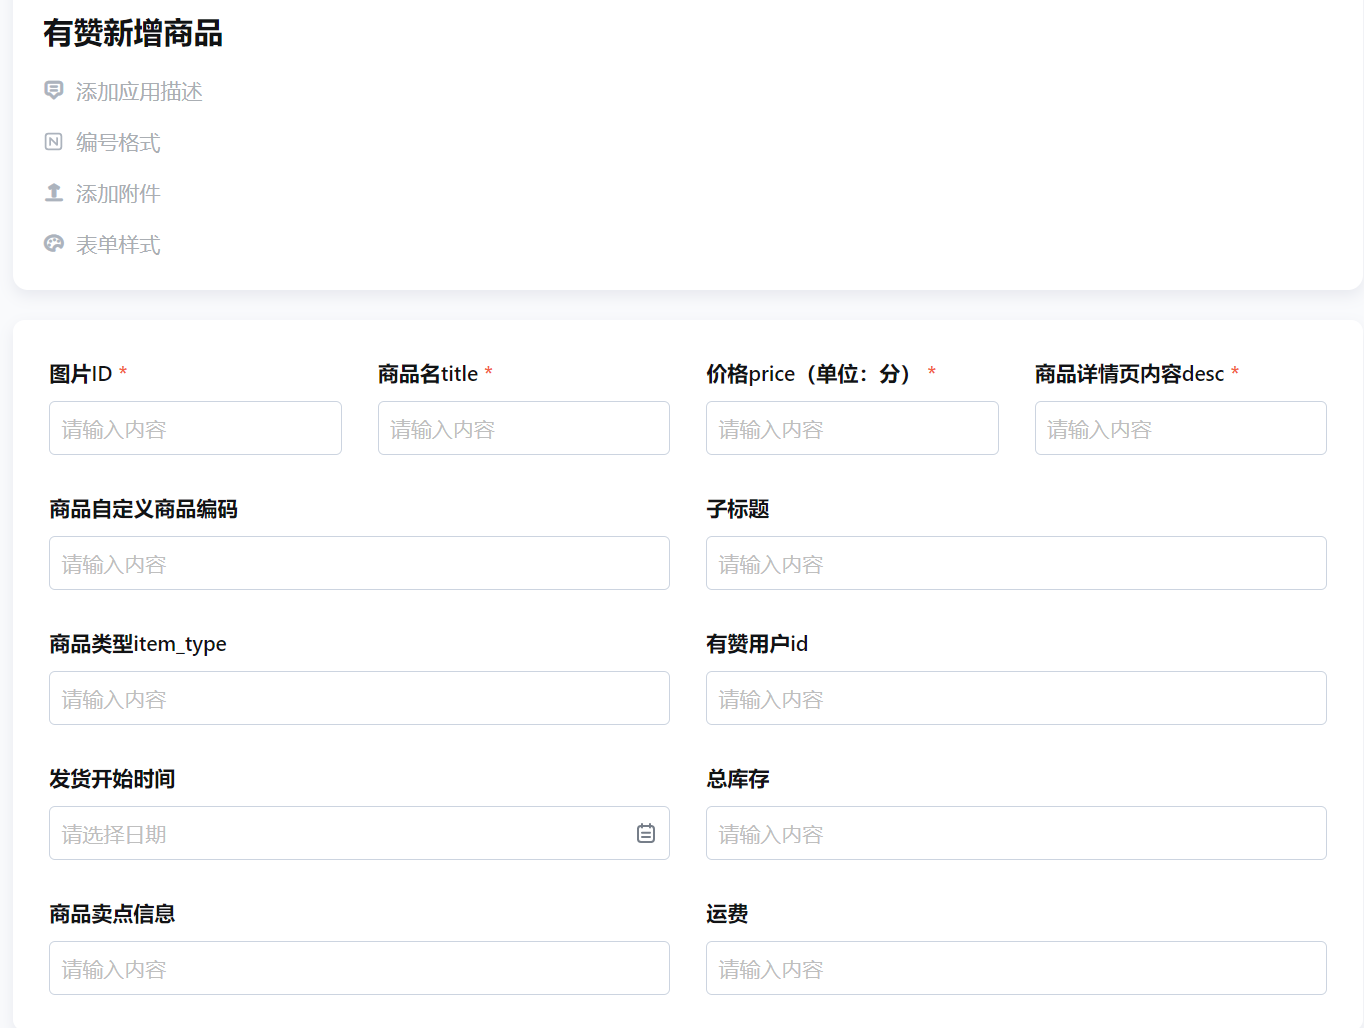Viewport: 1364px width, 1028px height.
Task: Click the 商品名title field label
Action: [428, 374]
